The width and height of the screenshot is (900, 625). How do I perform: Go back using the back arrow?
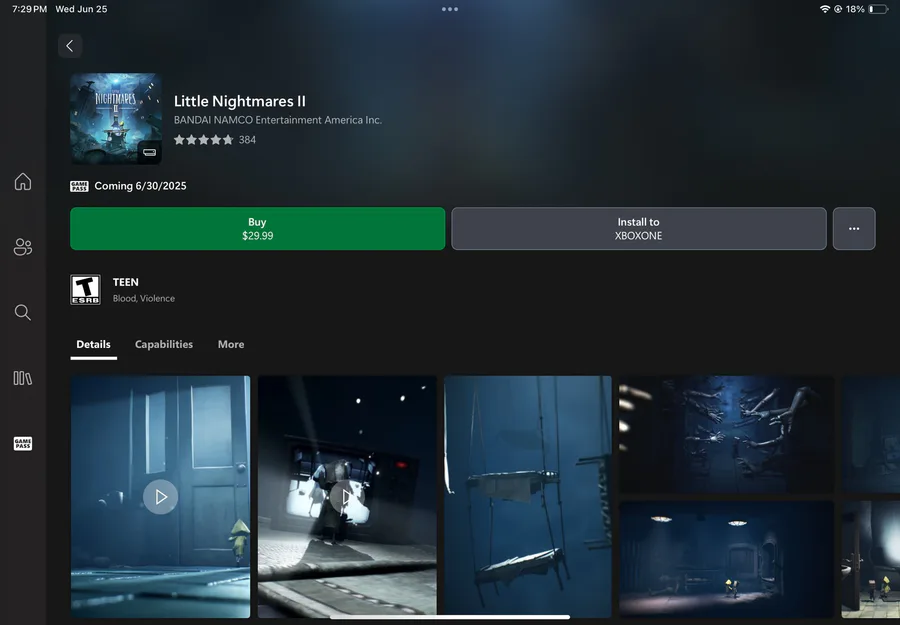[x=70, y=46]
